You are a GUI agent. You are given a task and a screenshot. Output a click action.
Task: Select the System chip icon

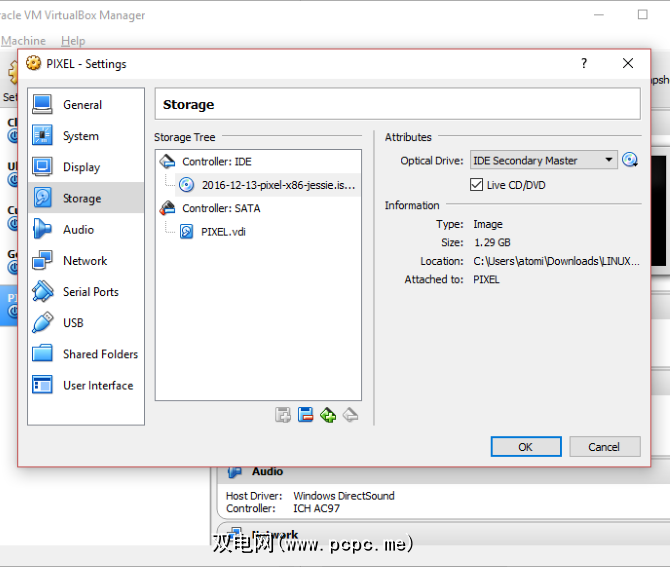coord(42,135)
